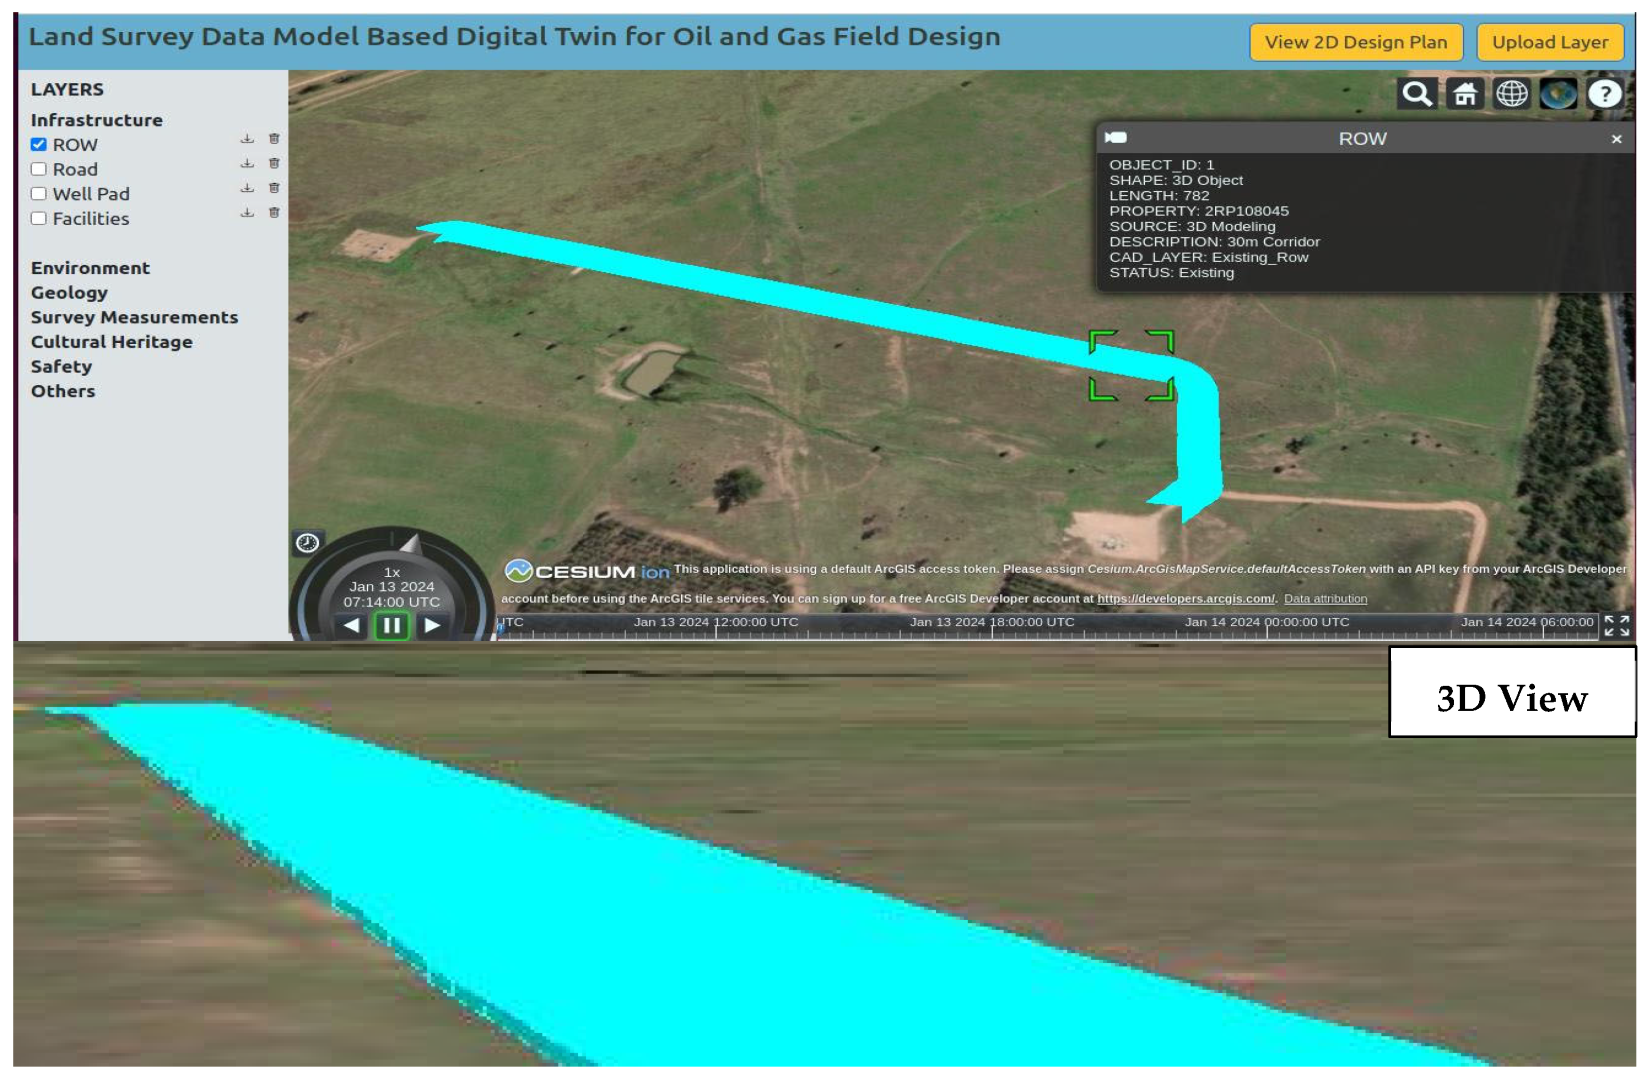Screen dimensions: 1646x1080
Task: Click the camera icon in ROW infobox
Action: coord(1116,138)
